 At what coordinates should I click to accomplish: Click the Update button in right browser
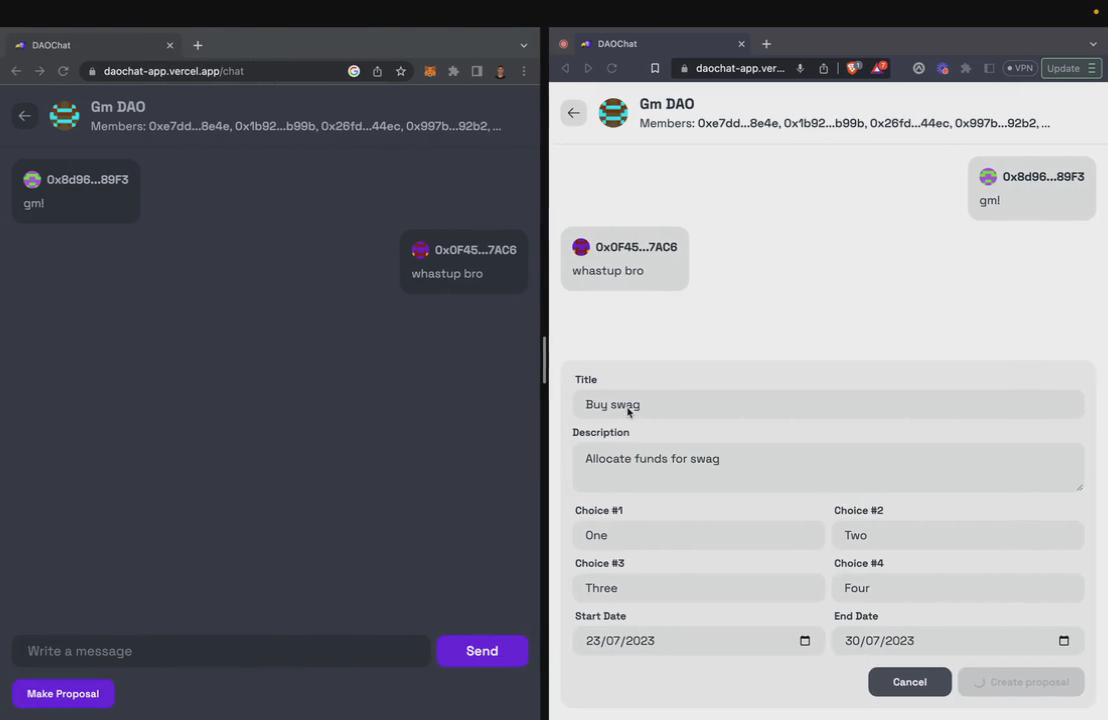[1063, 68]
